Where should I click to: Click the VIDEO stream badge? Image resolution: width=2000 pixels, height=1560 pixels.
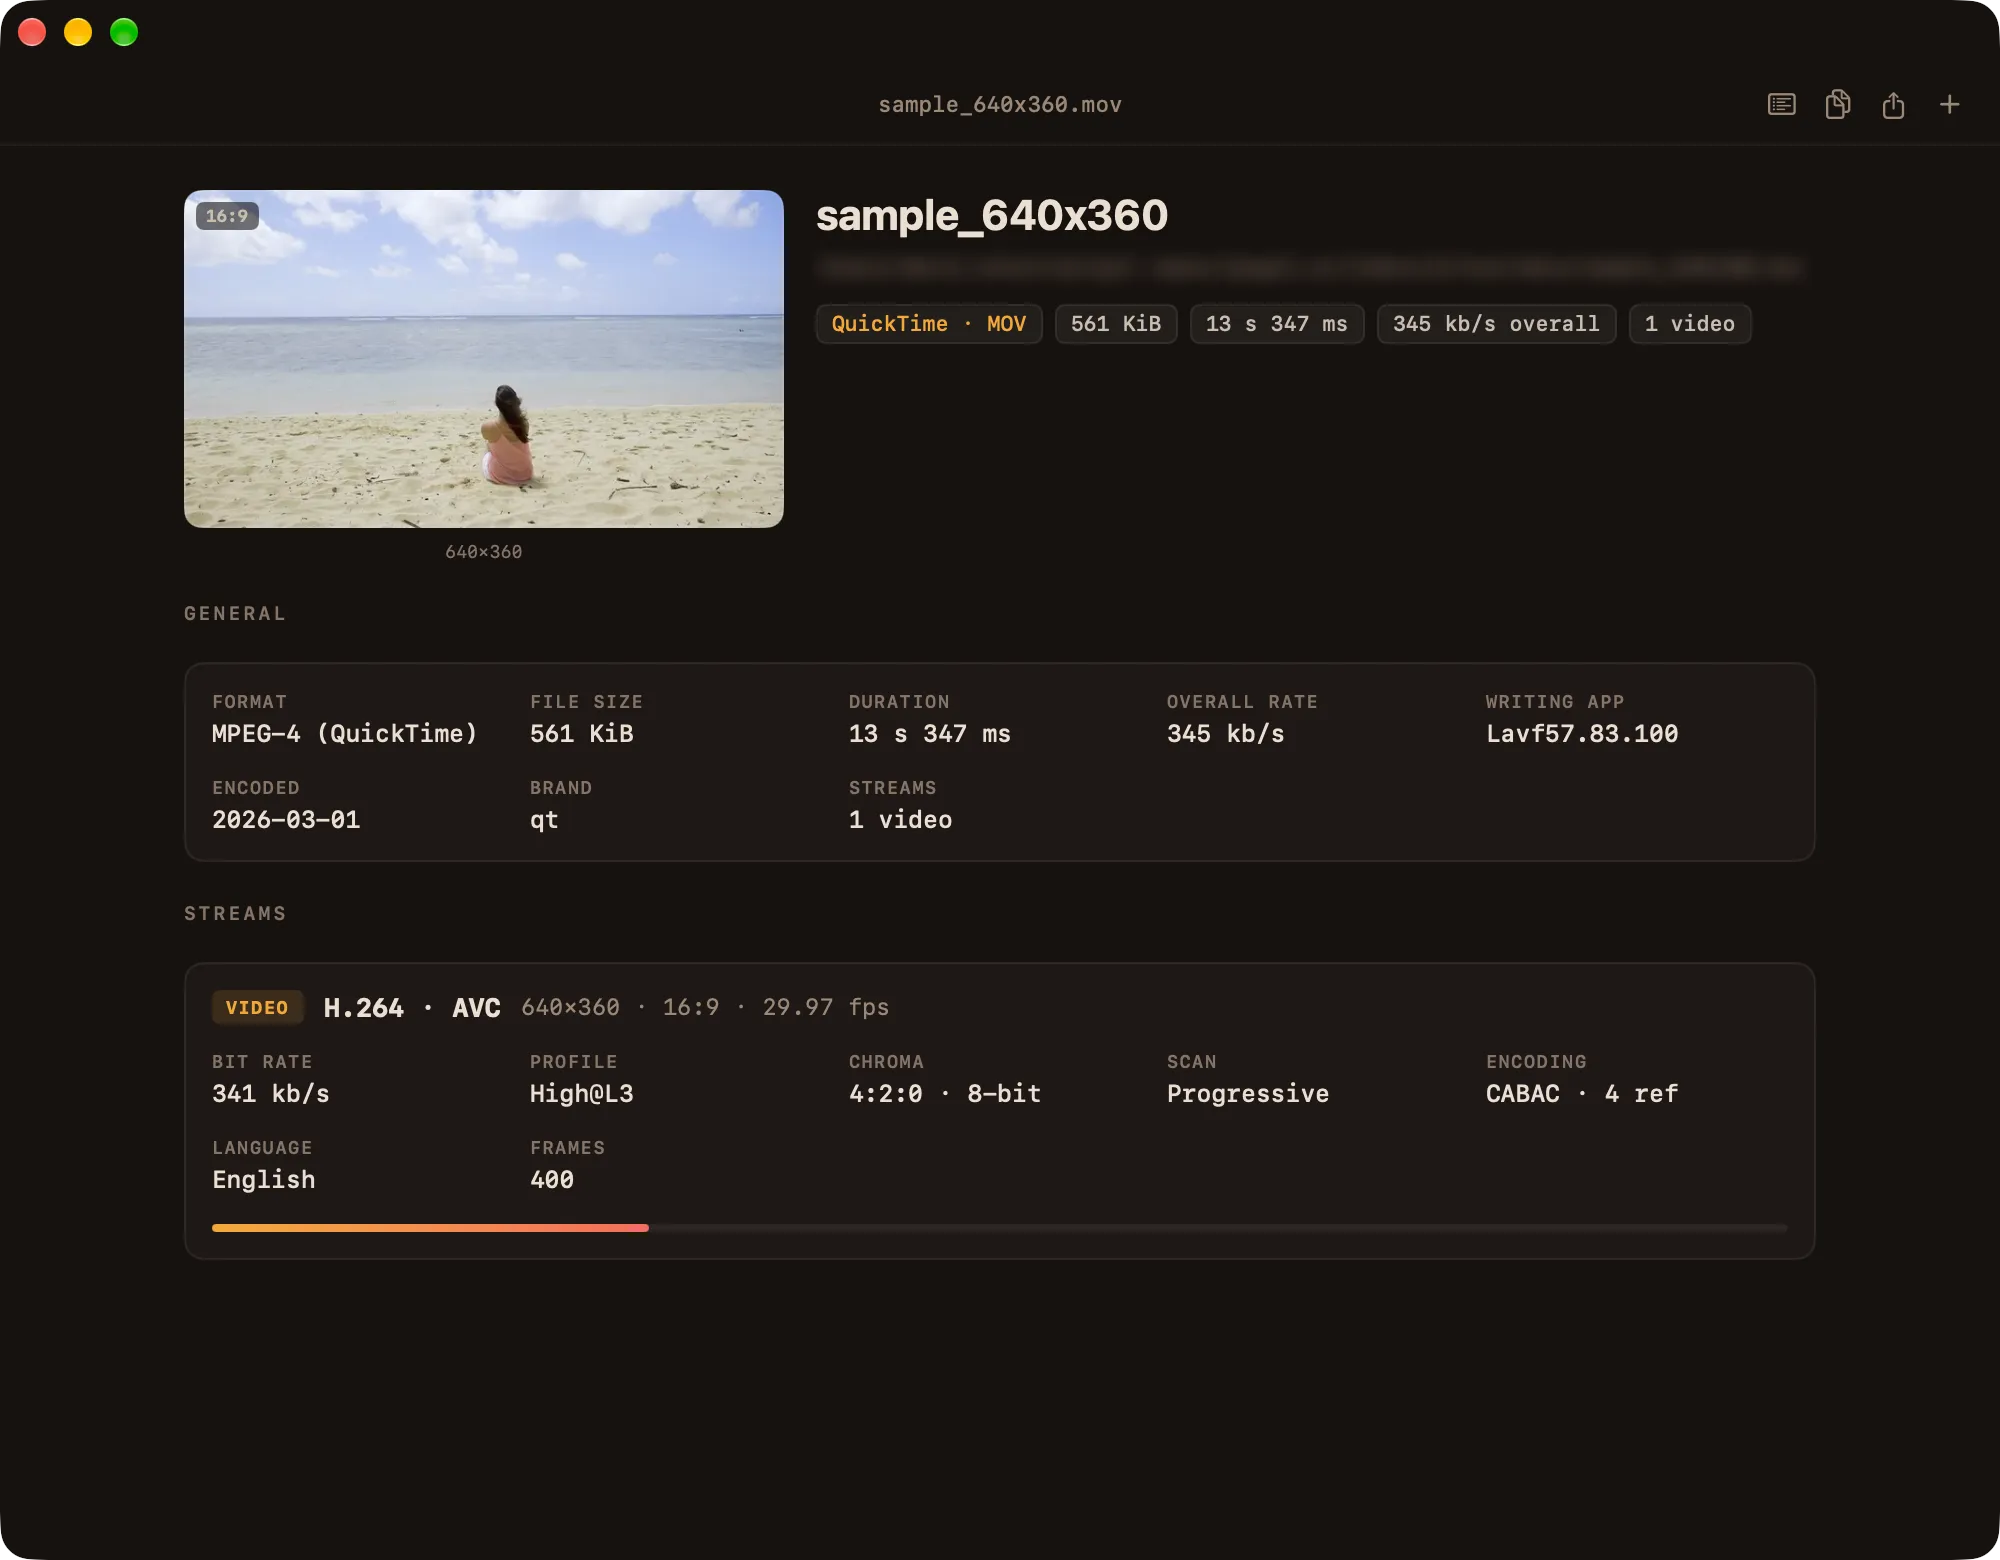coord(257,1007)
